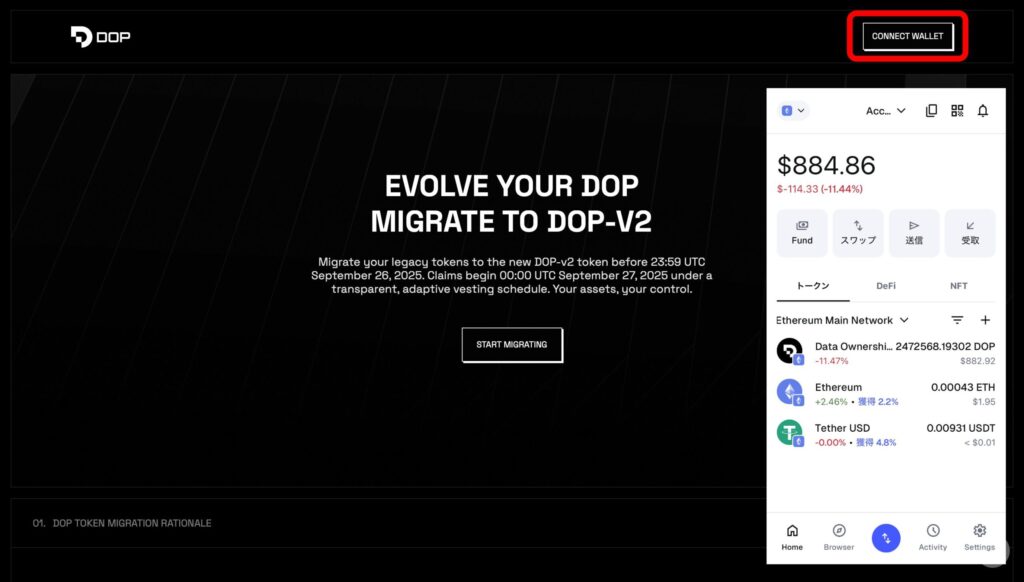Open the wallet Activity tab
Screen dimensions: 1024x582
(933, 538)
